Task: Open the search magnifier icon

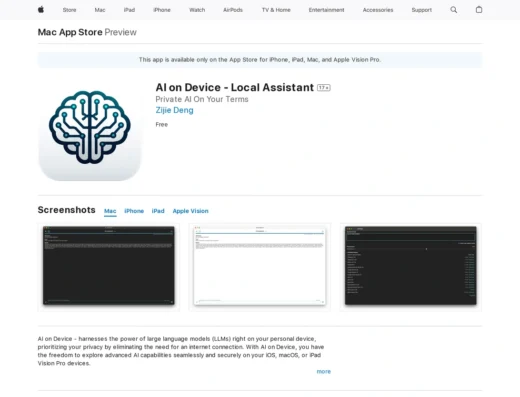Action: click(454, 10)
